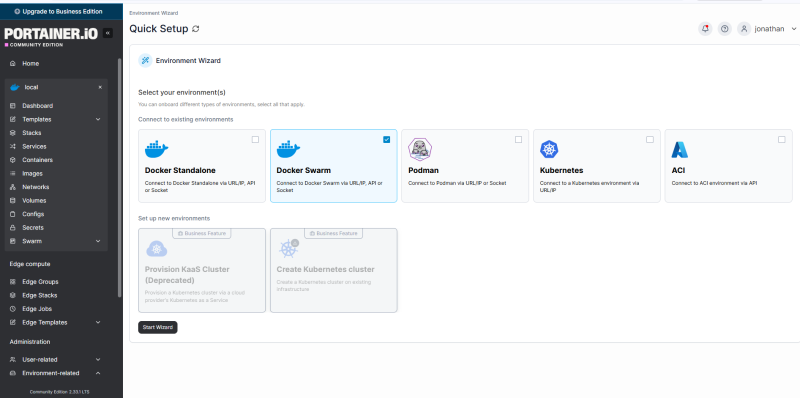Click the Provision KaaS Cluster card
Screen dimensions: 800x398
point(202,270)
